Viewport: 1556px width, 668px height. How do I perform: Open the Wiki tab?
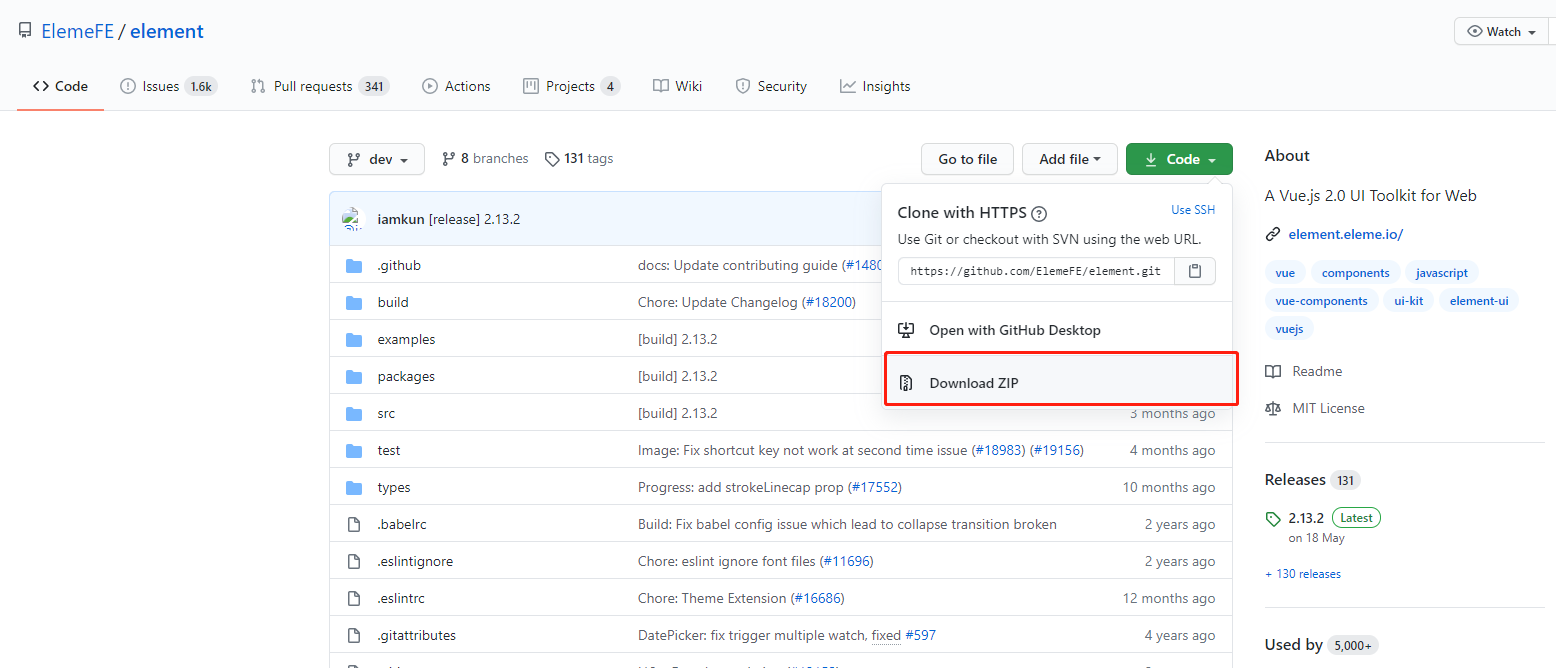(x=677, y=86)
